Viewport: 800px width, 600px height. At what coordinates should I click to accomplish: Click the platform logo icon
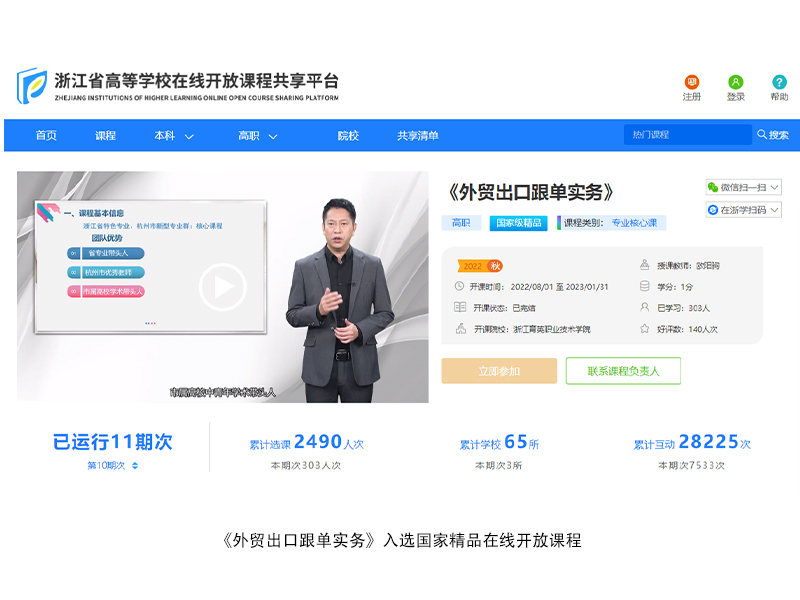[31, 86]
